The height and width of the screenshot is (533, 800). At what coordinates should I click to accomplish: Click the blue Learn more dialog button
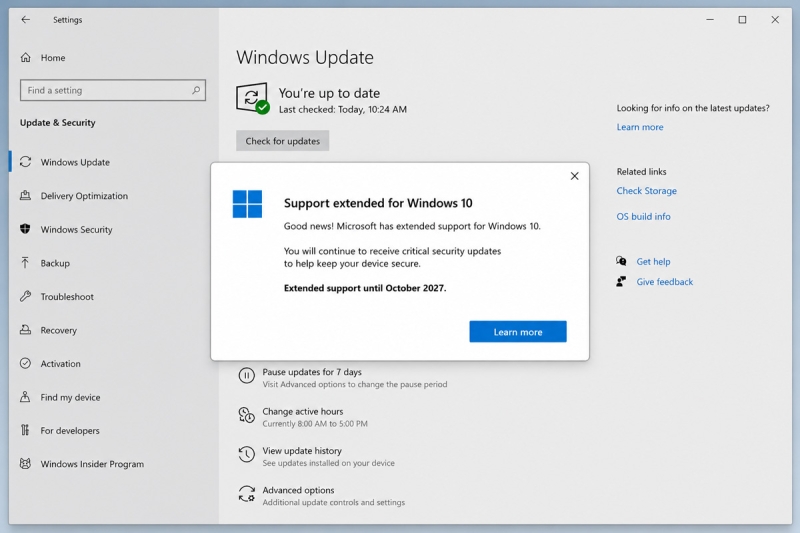[x=518, y=332]
